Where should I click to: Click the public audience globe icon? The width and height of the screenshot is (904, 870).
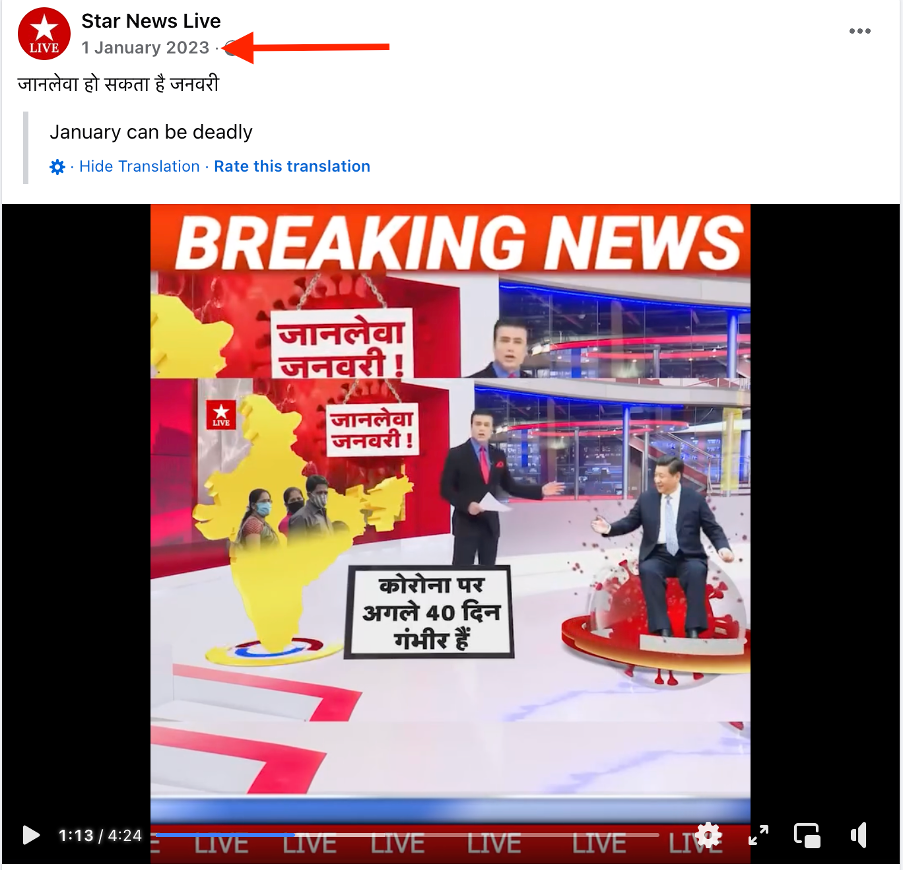pos(230,48)
